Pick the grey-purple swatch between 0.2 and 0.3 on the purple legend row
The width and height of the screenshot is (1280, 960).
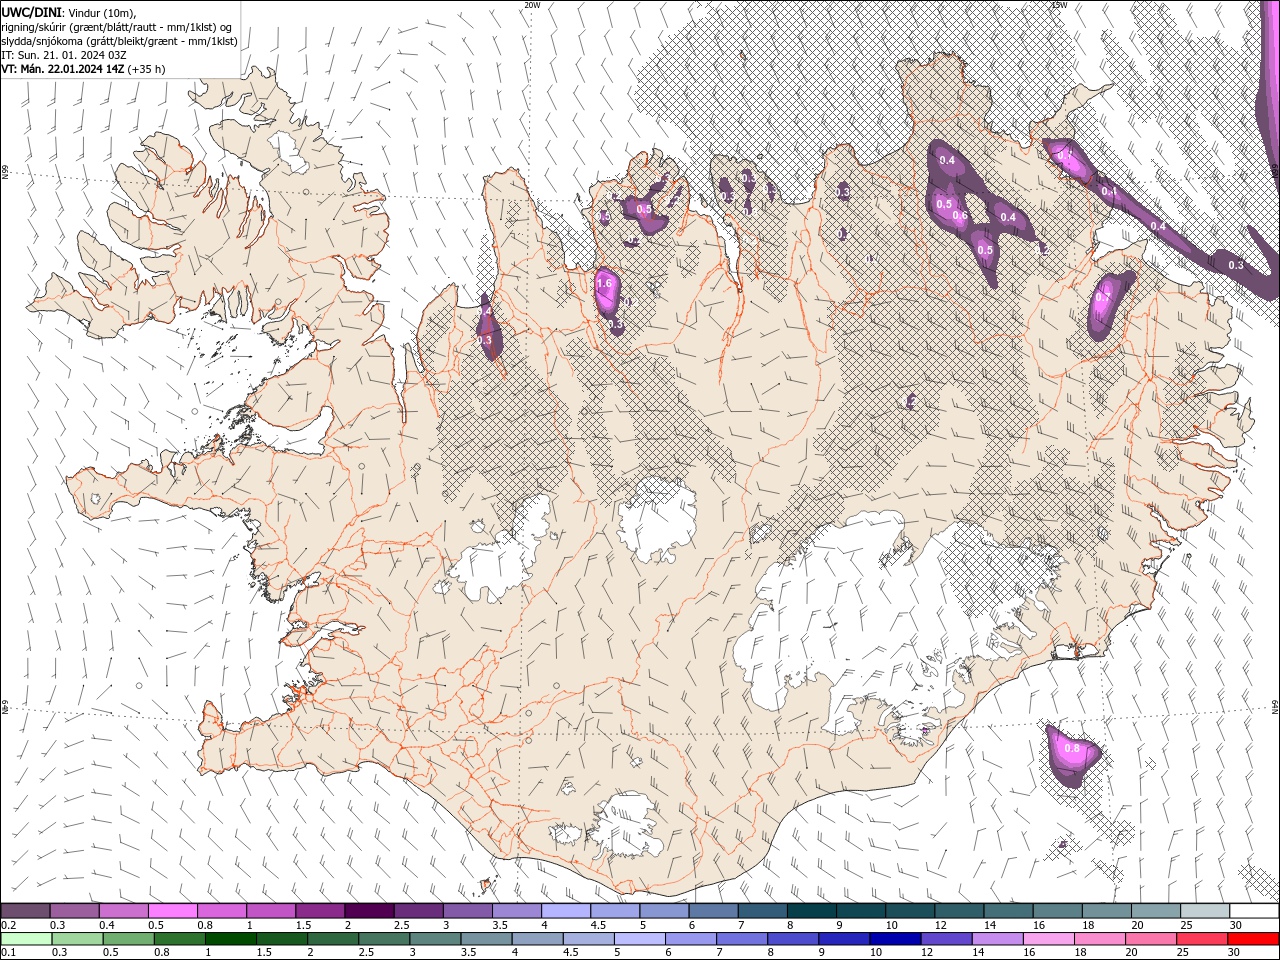point(25,911)
